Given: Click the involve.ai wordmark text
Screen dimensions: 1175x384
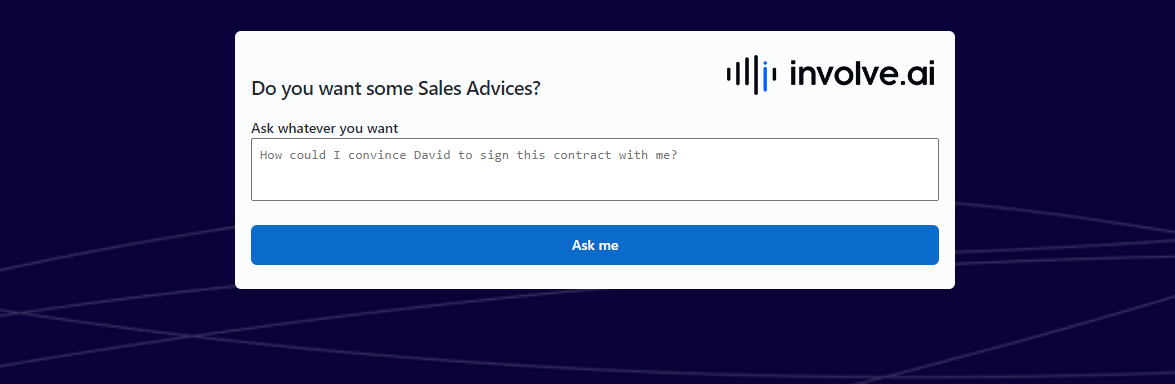Looking at the screenshot, I should tap(863, 74).
